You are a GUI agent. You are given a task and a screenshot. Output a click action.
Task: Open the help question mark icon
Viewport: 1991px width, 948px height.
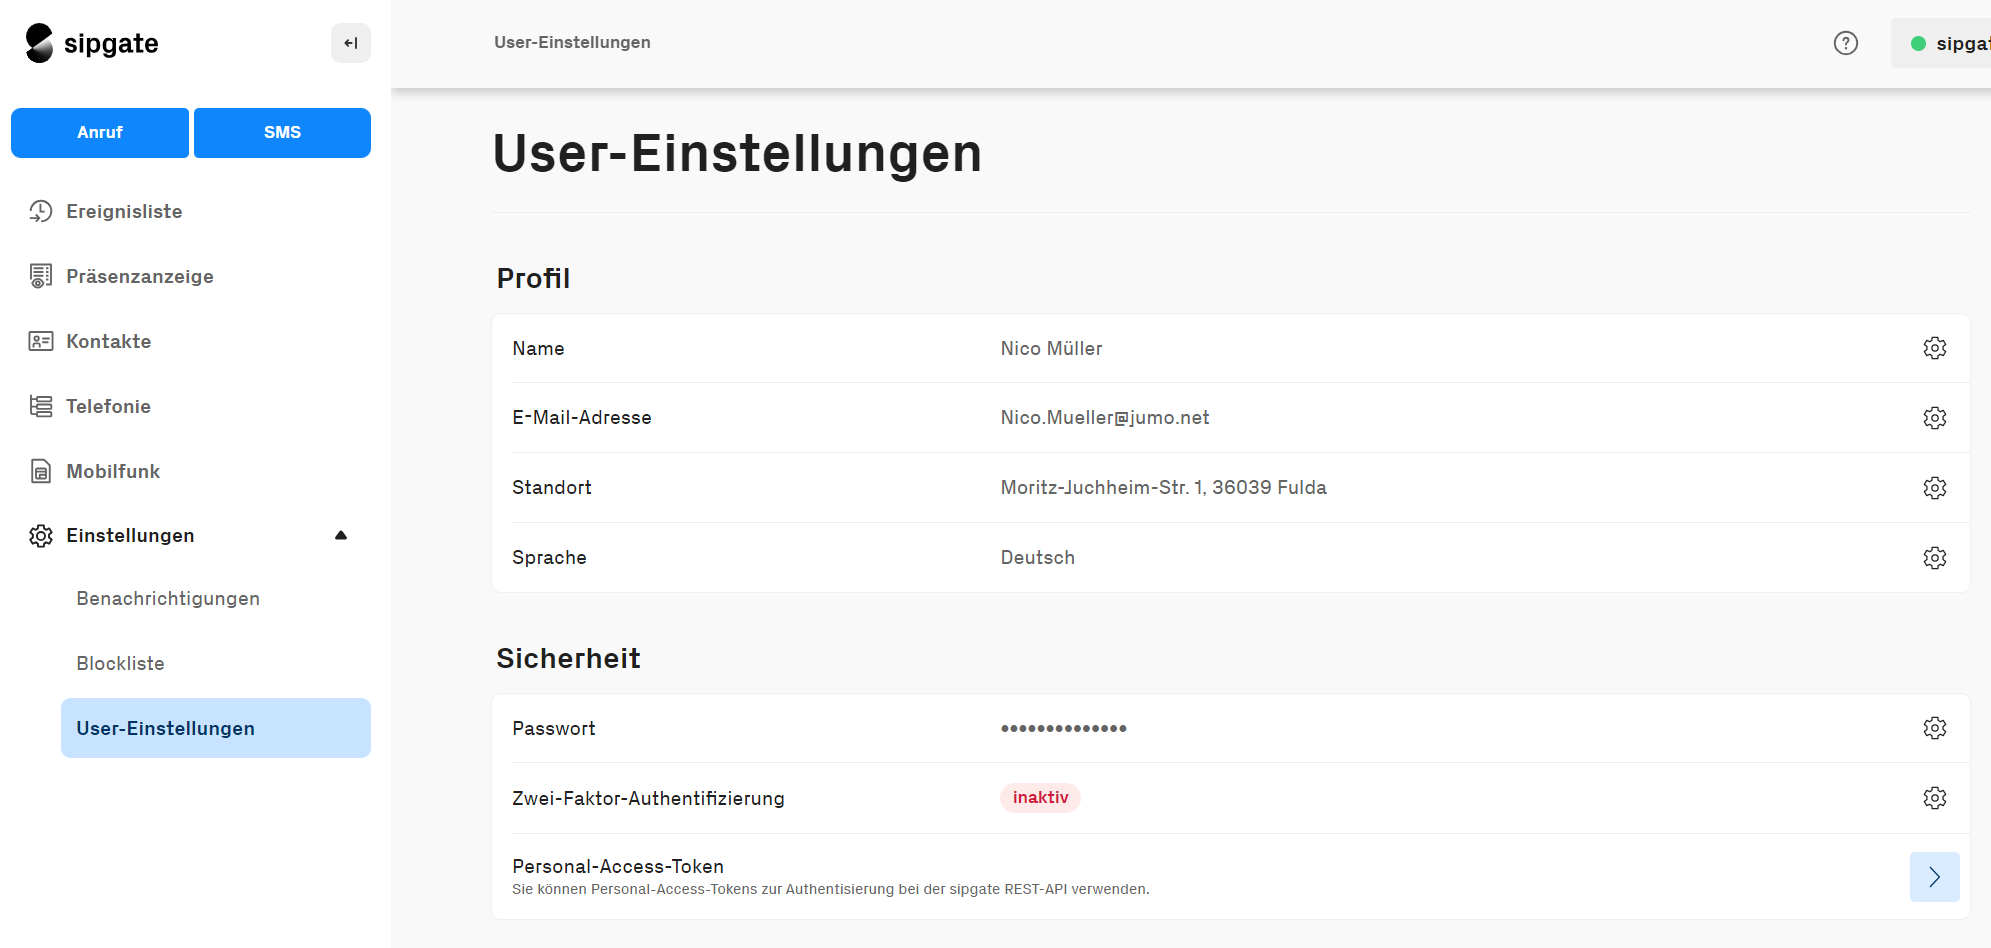(x=1845, y=43)
